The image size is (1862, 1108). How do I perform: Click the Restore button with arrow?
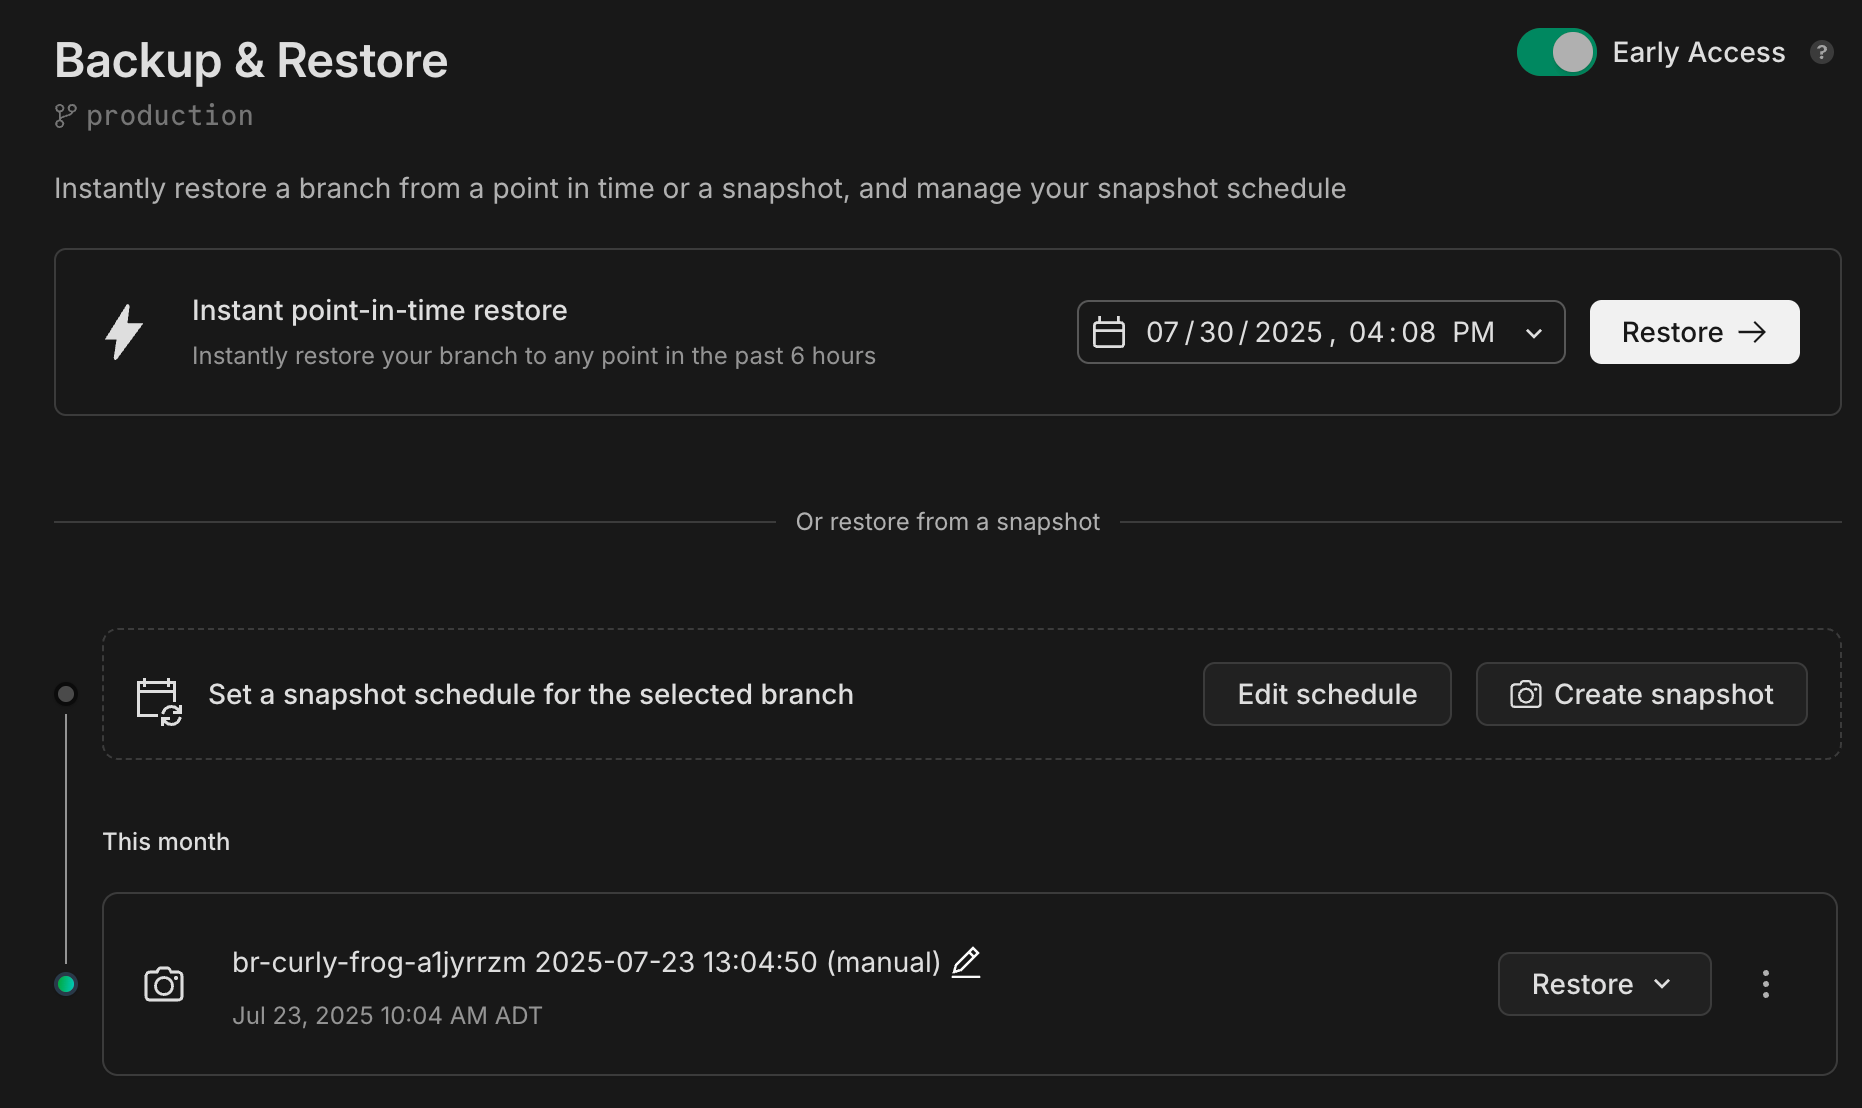[x=1693, y=331]
